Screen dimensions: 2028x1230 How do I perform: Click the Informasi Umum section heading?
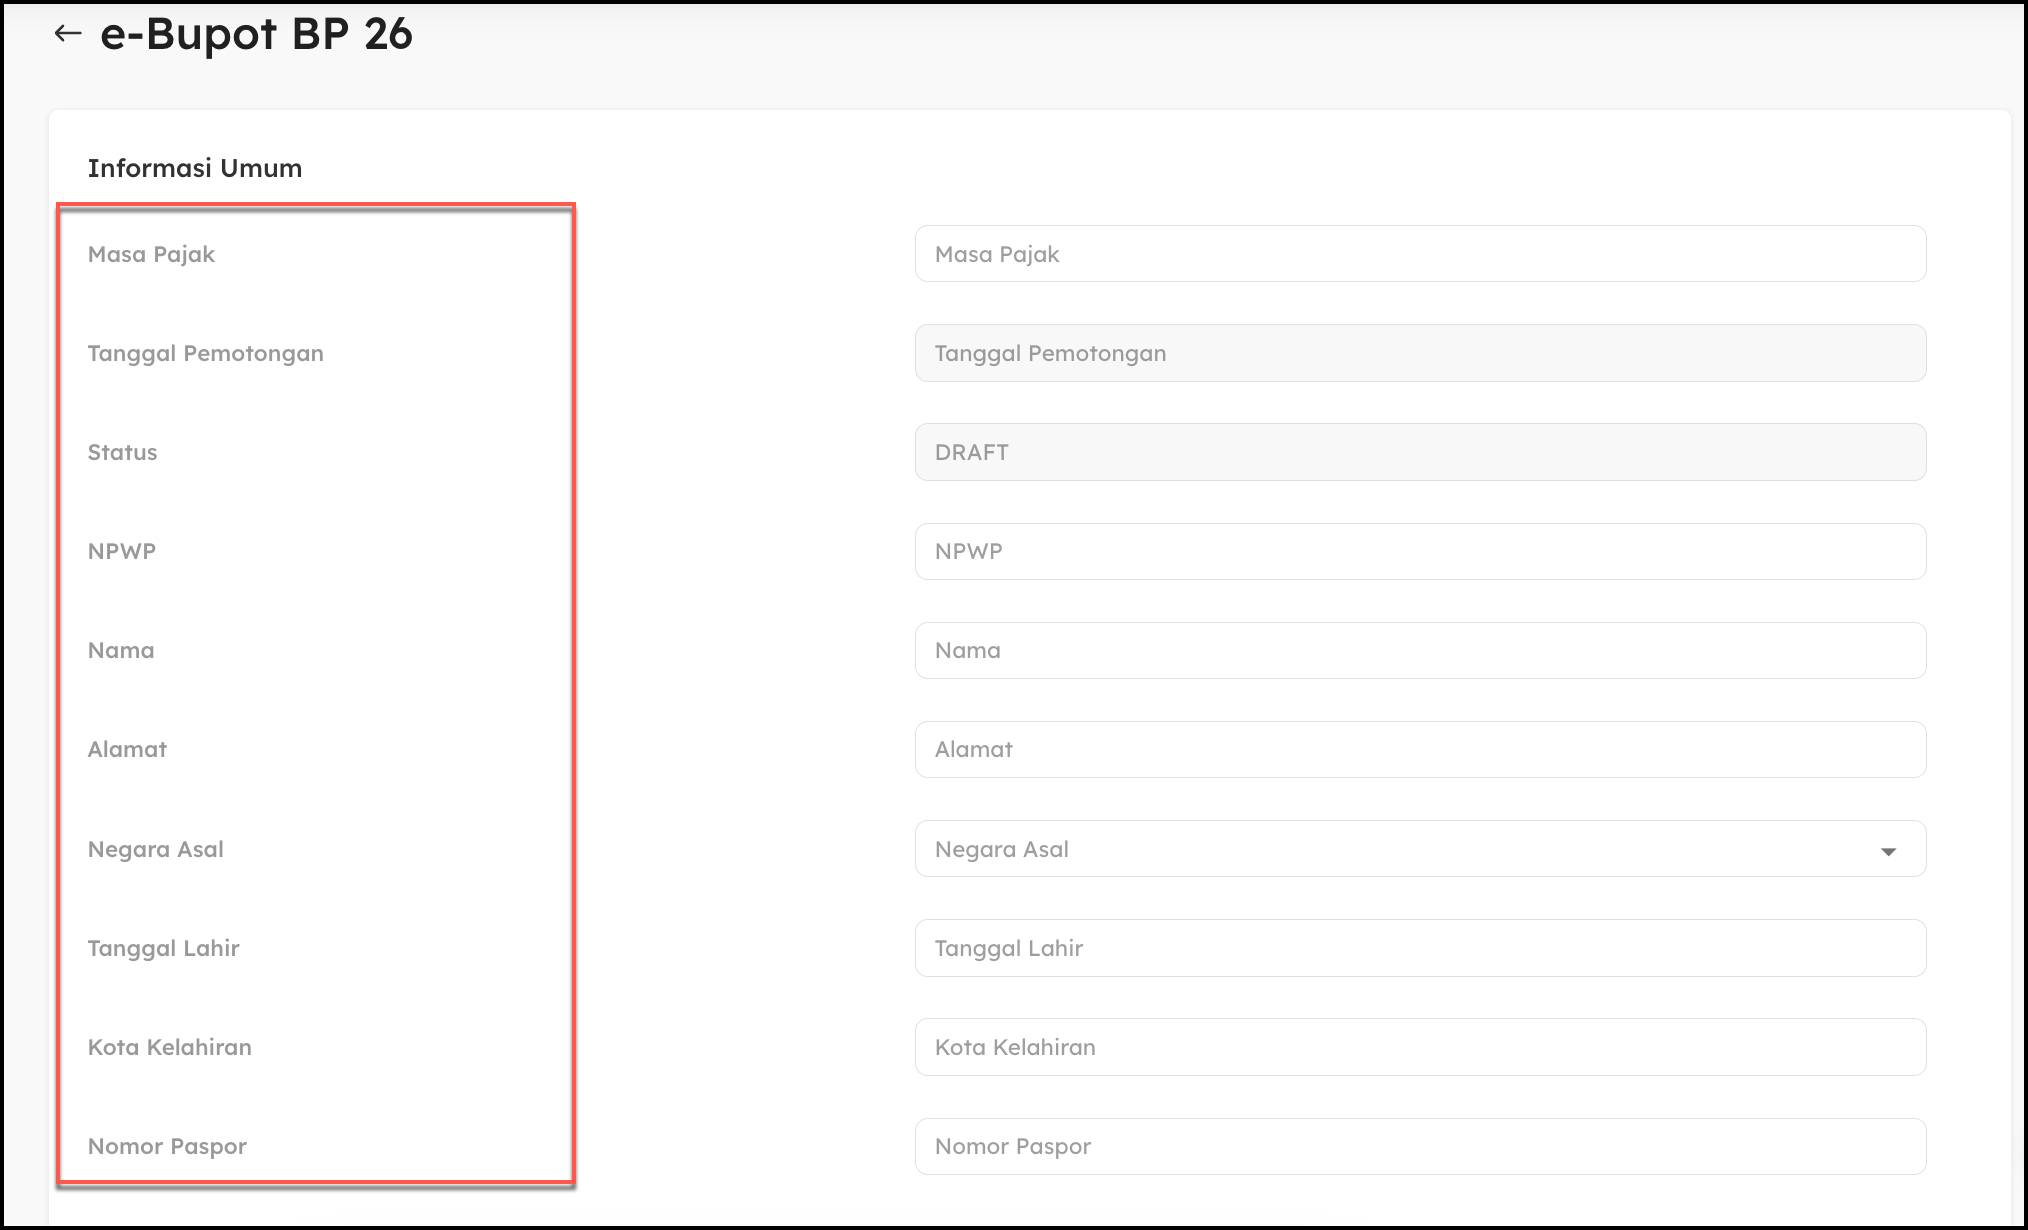[x=194, y=168]
